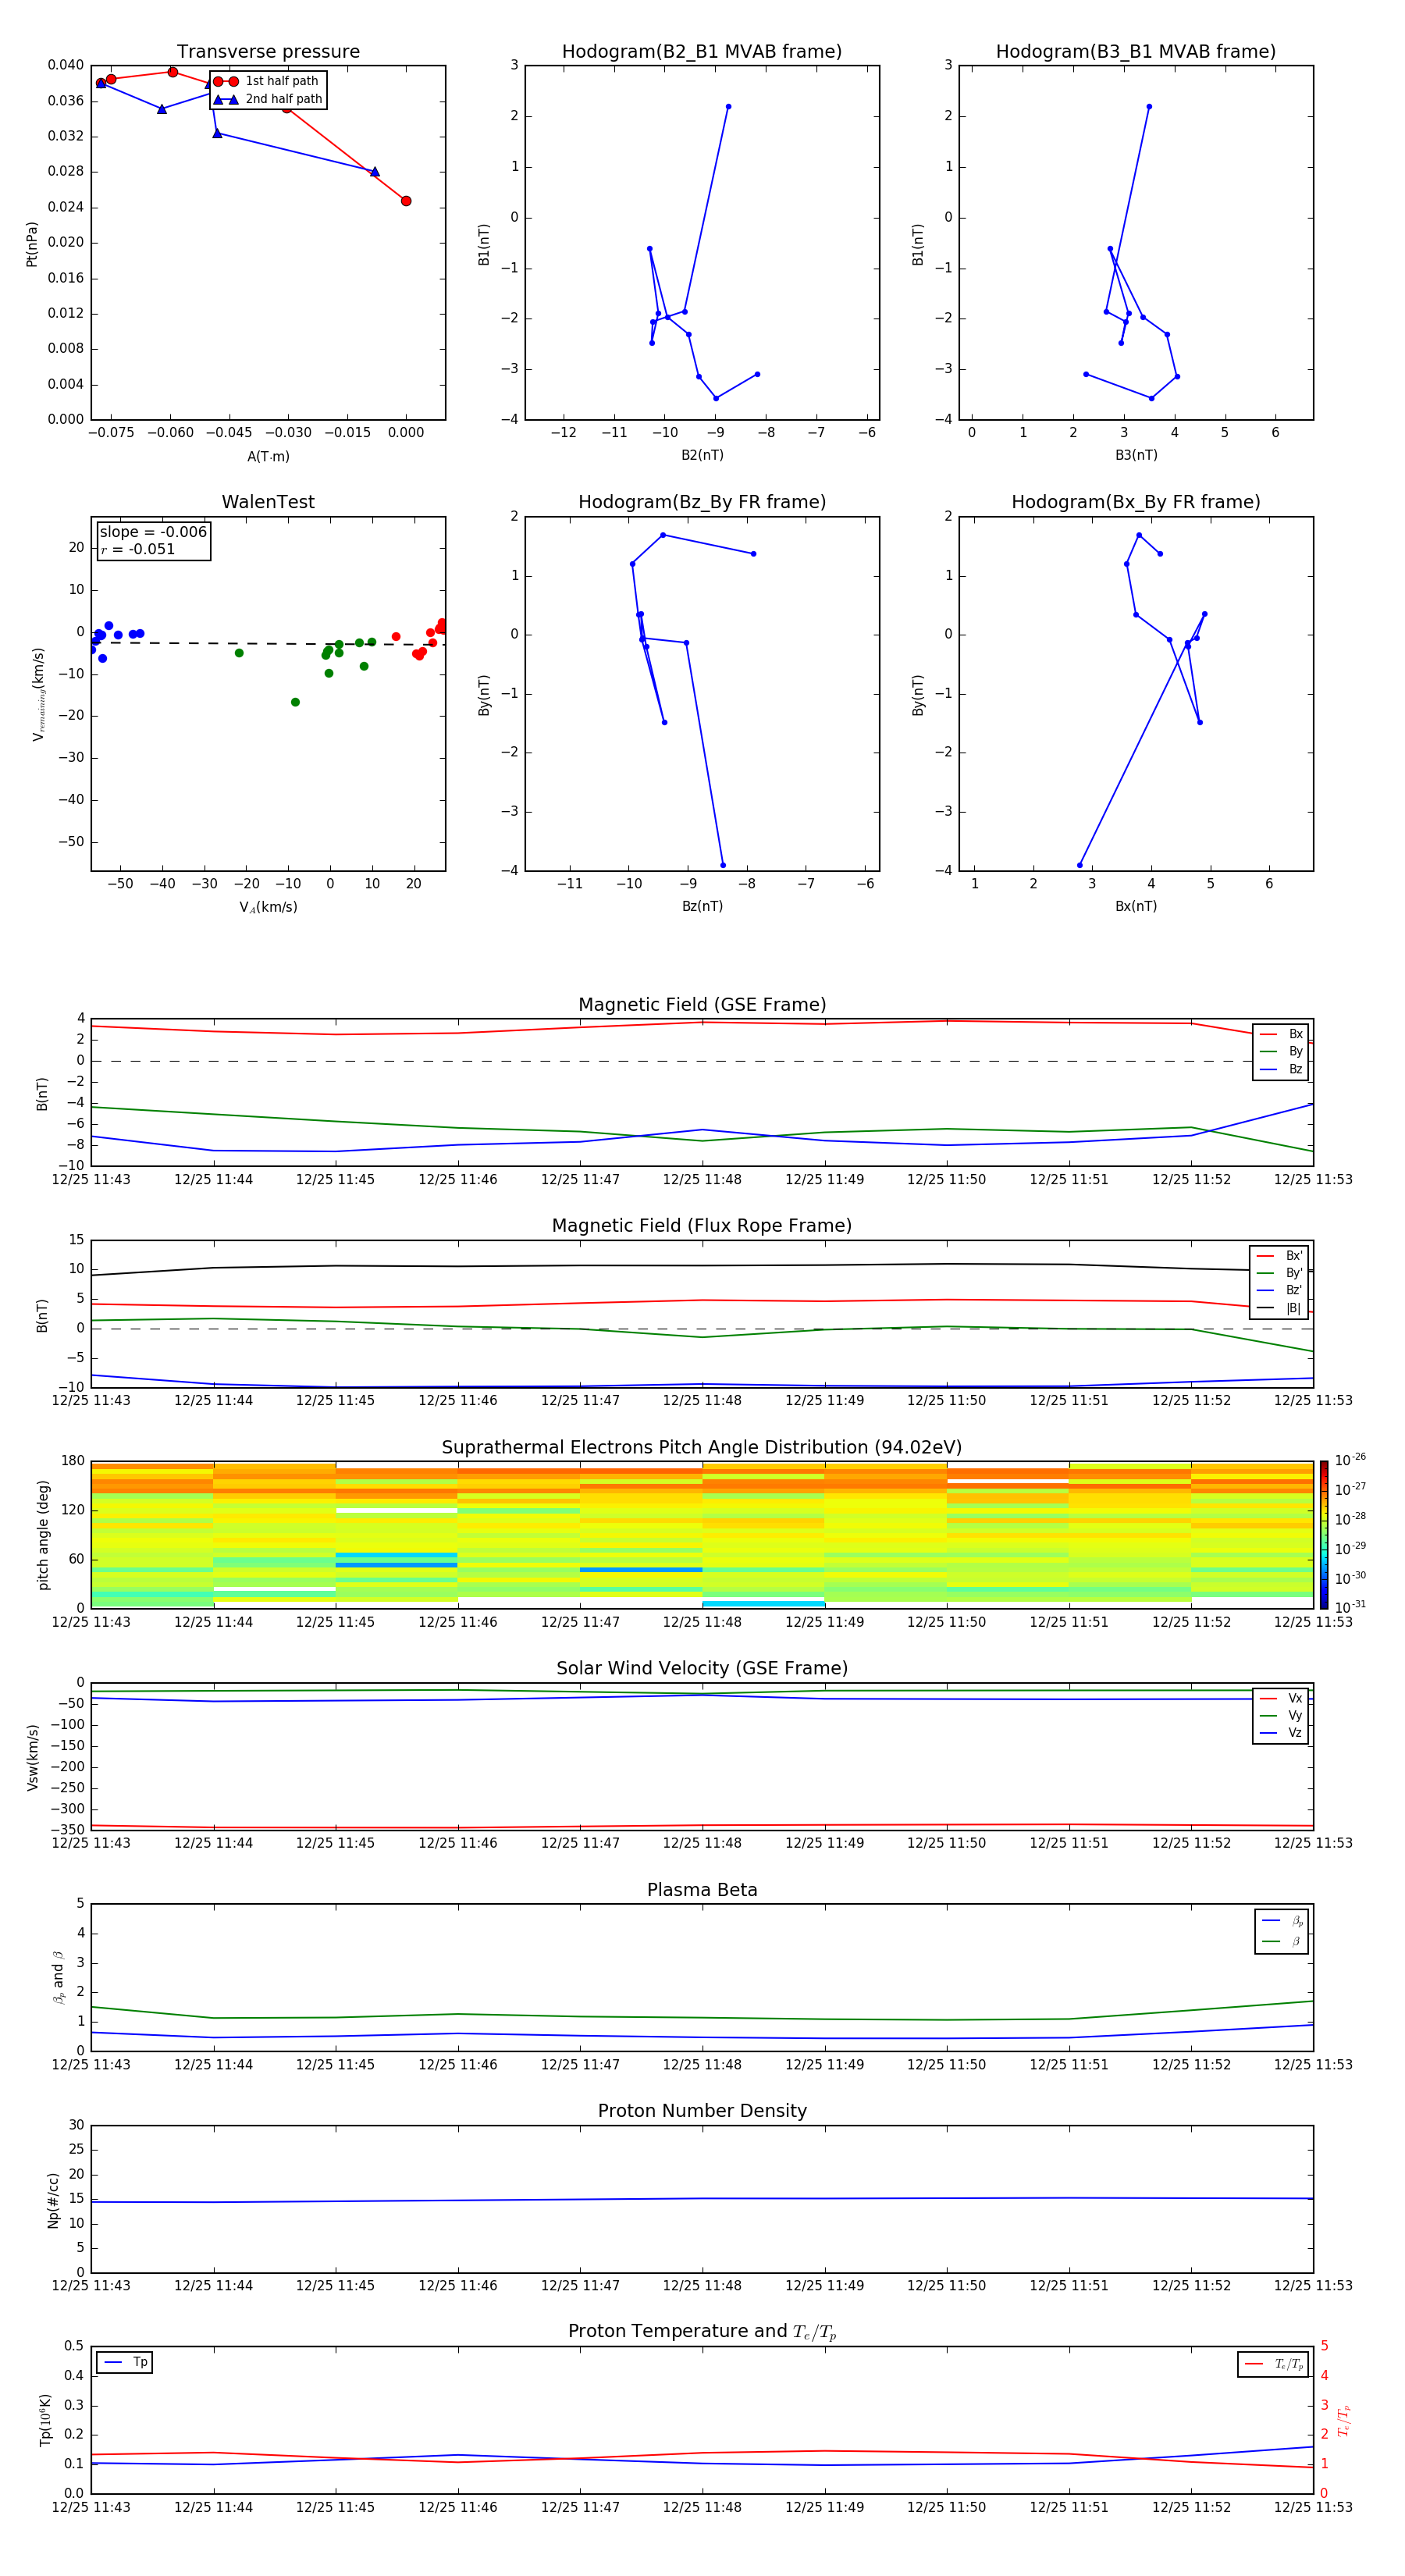
Task: Click the By' entry in Flux Rope legend
Action: coord(1279,1273)
